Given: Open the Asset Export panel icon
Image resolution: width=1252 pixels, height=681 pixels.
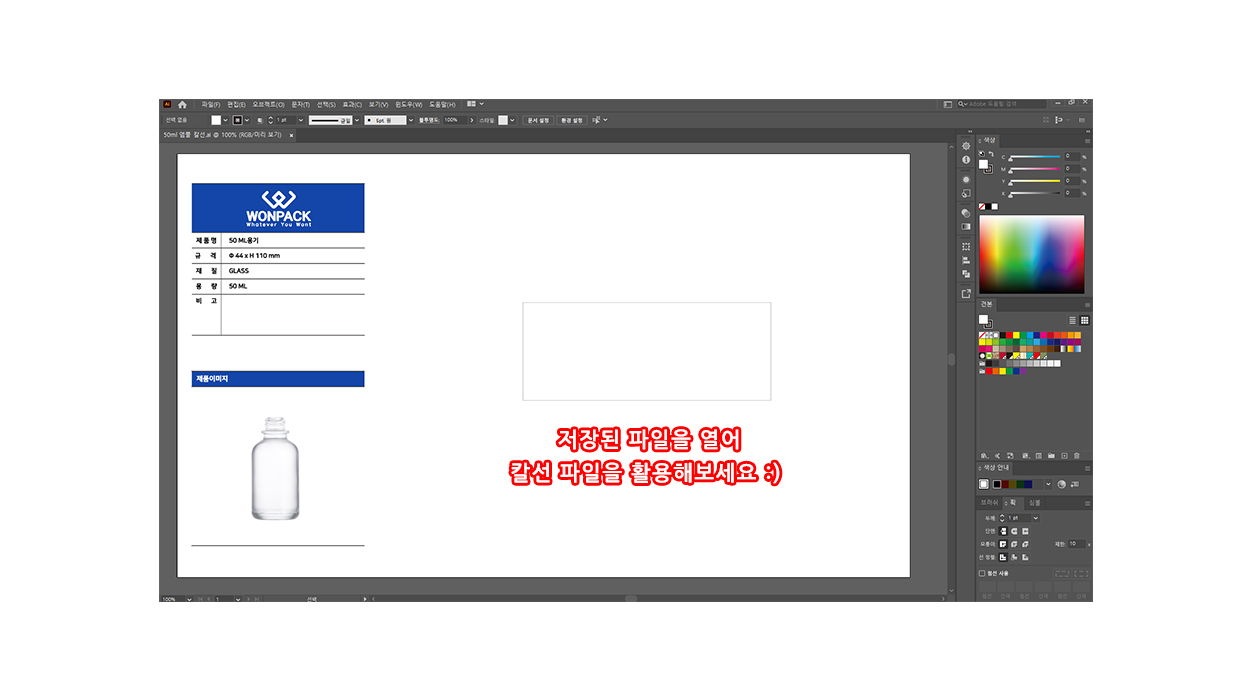Looking at the screenshot, I should 966,294.
